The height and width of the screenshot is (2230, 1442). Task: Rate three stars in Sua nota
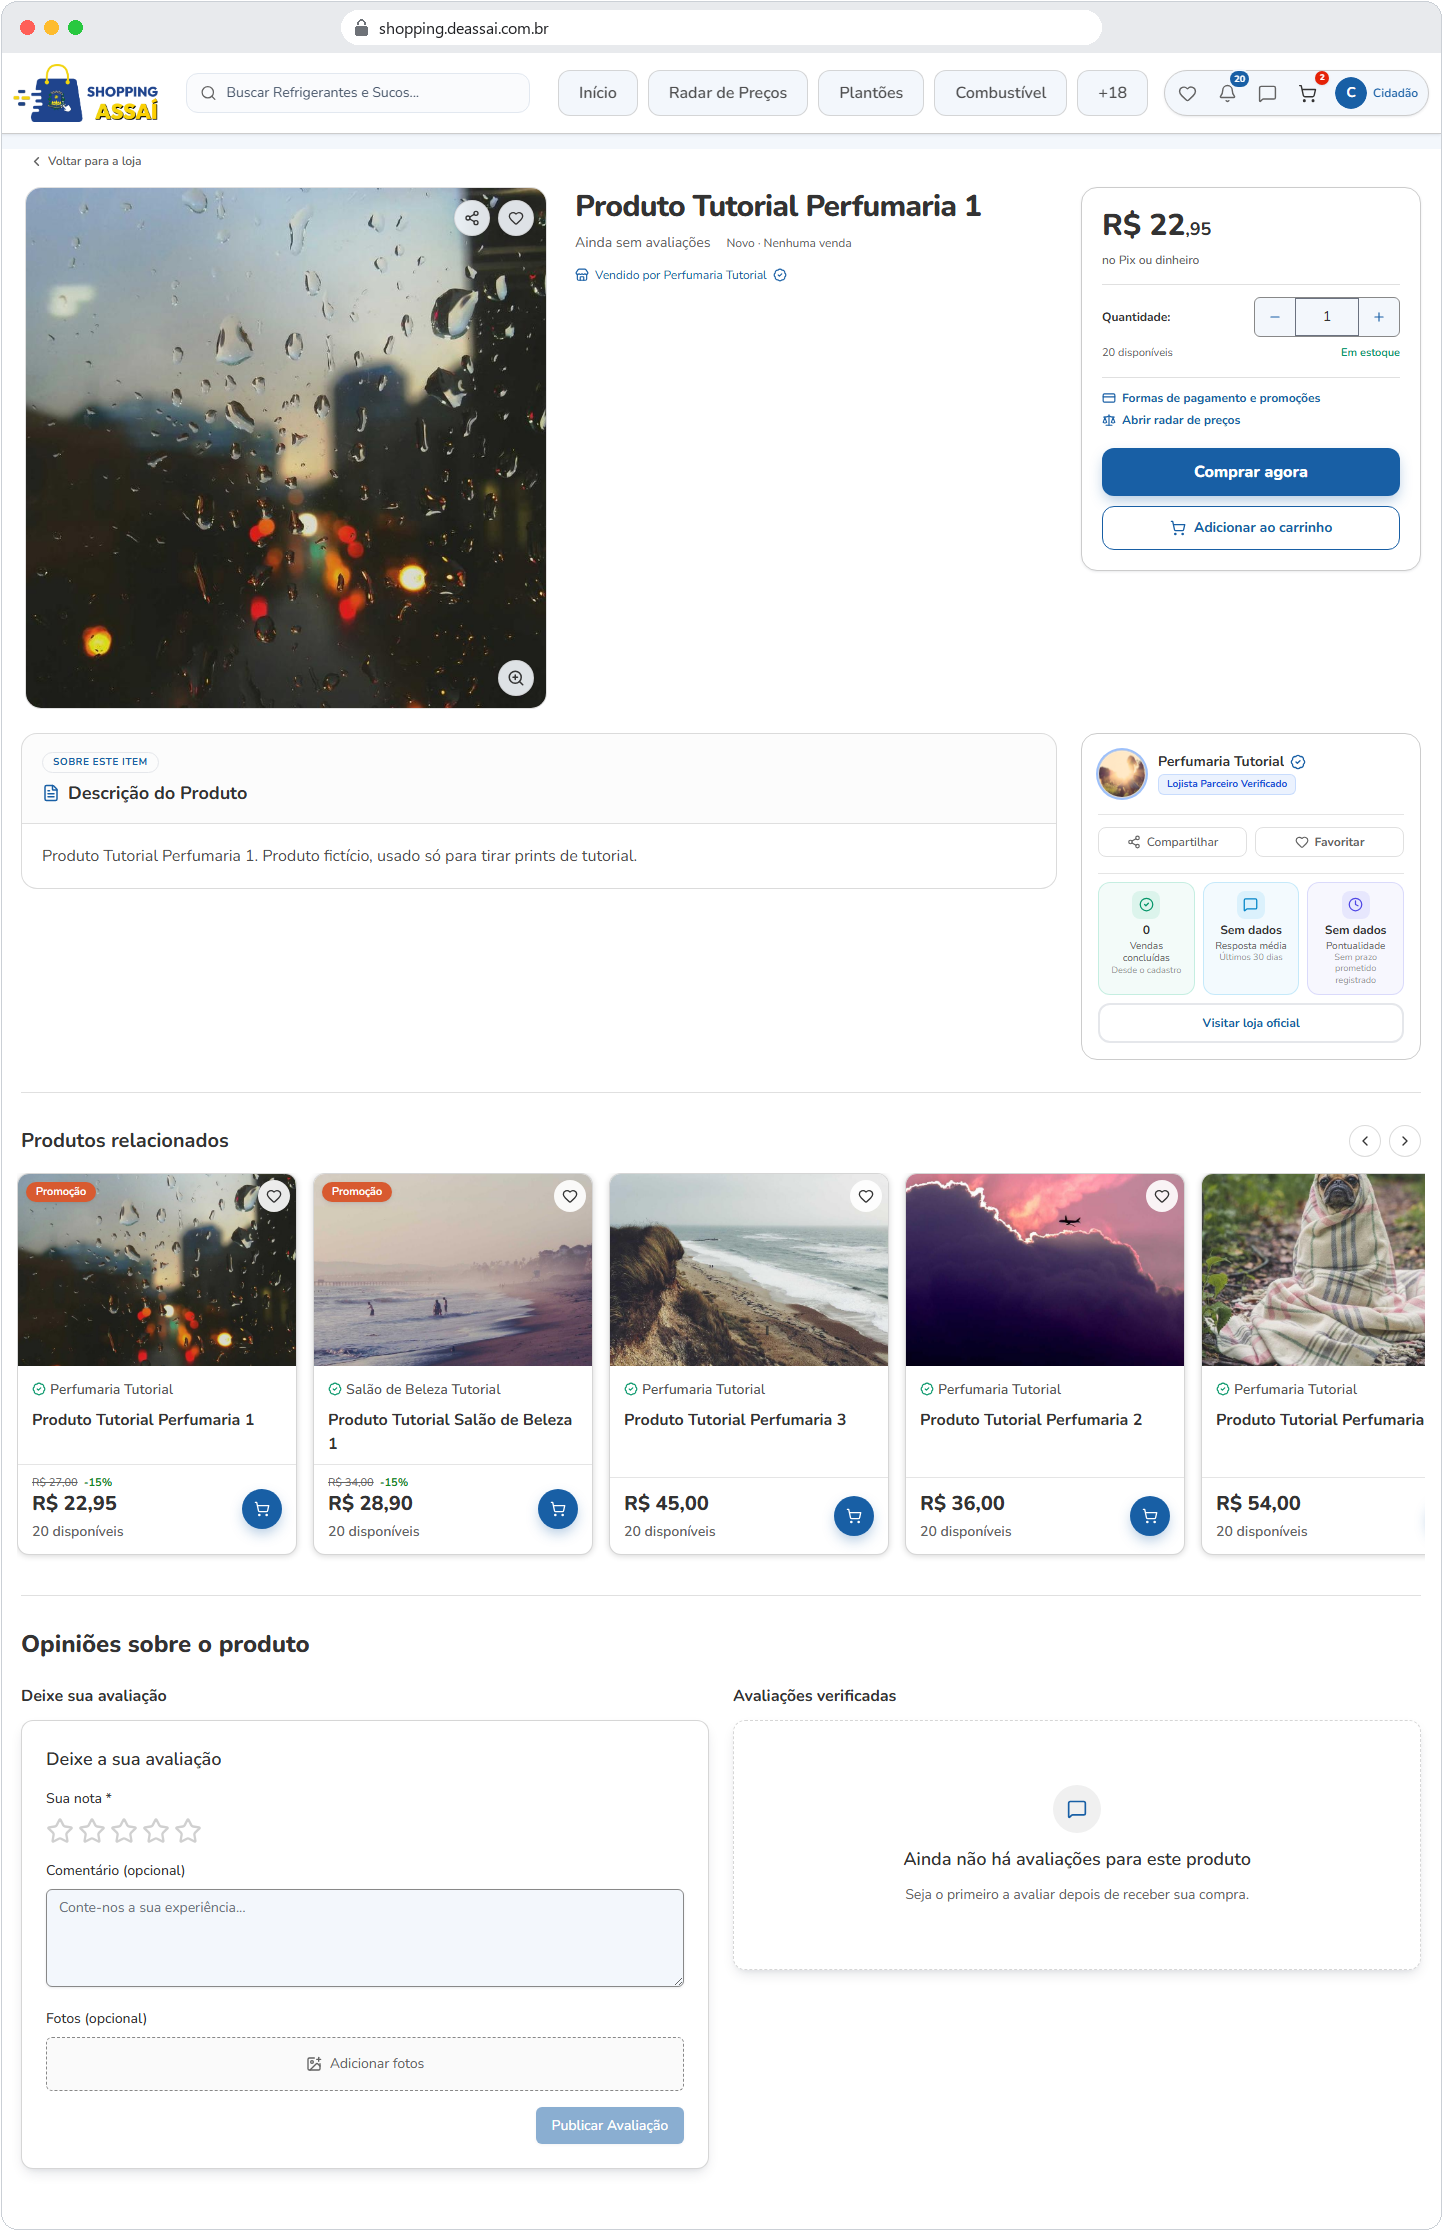pyautogui.click(x=124, y=1831)
